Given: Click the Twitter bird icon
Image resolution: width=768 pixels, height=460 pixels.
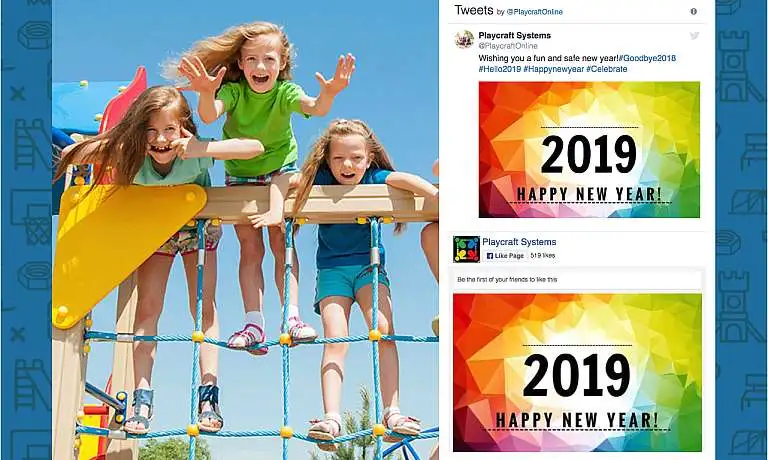Looking at the screenshot, I should (x=694, y=35).
